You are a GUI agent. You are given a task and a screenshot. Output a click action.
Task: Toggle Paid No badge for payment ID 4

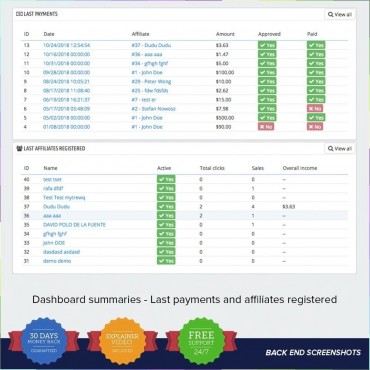(315, 127)
